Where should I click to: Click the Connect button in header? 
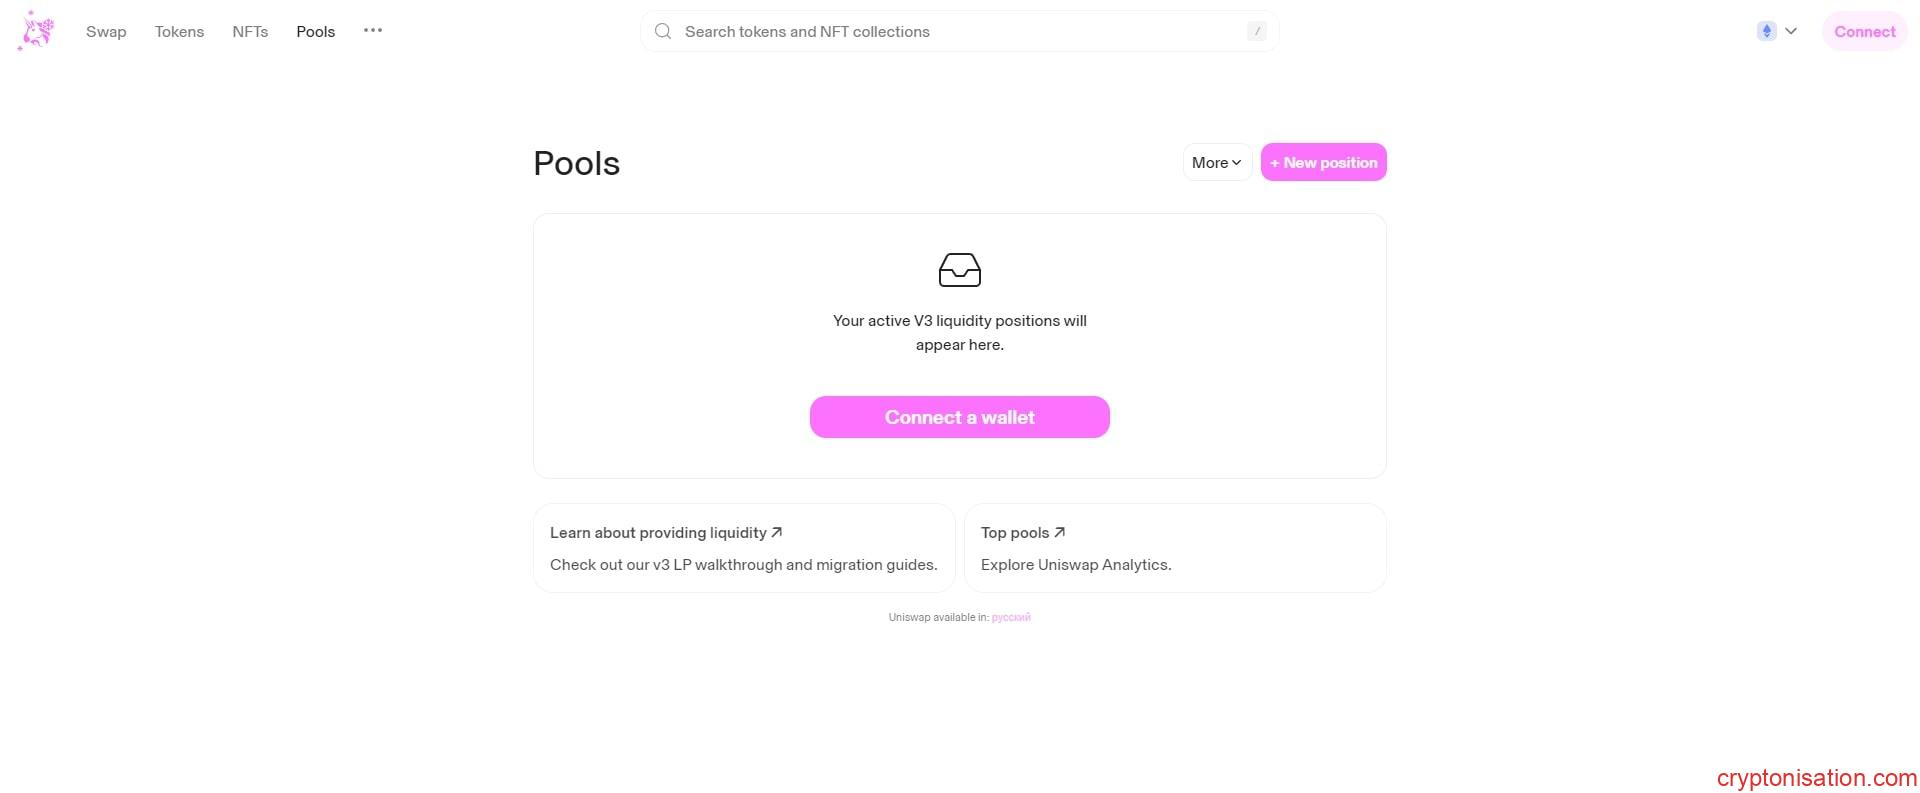point(1864,32)
